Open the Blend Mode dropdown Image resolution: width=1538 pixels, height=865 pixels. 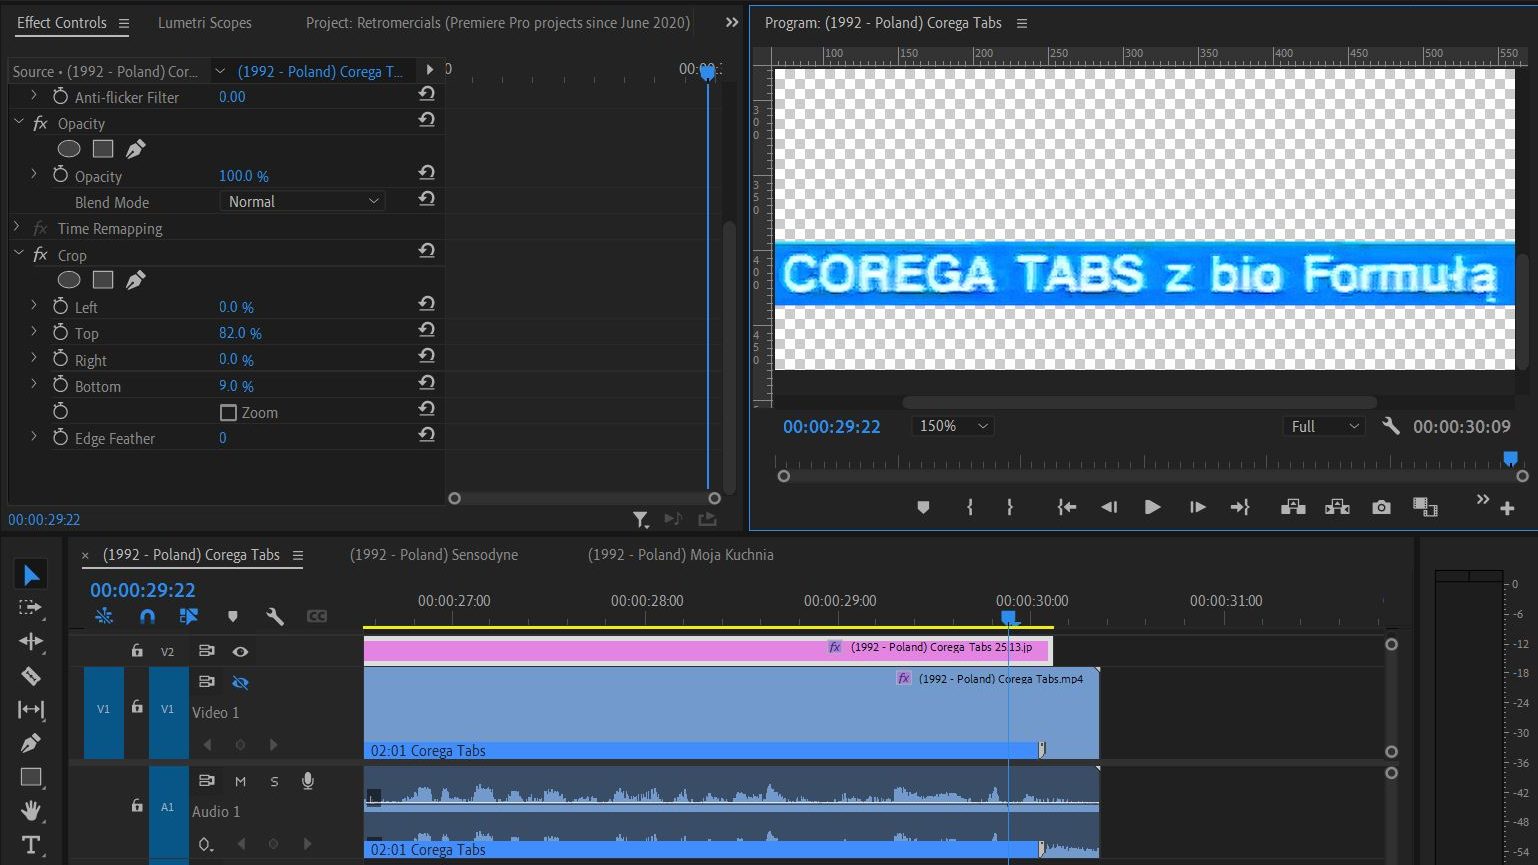(x=302, y=202)
